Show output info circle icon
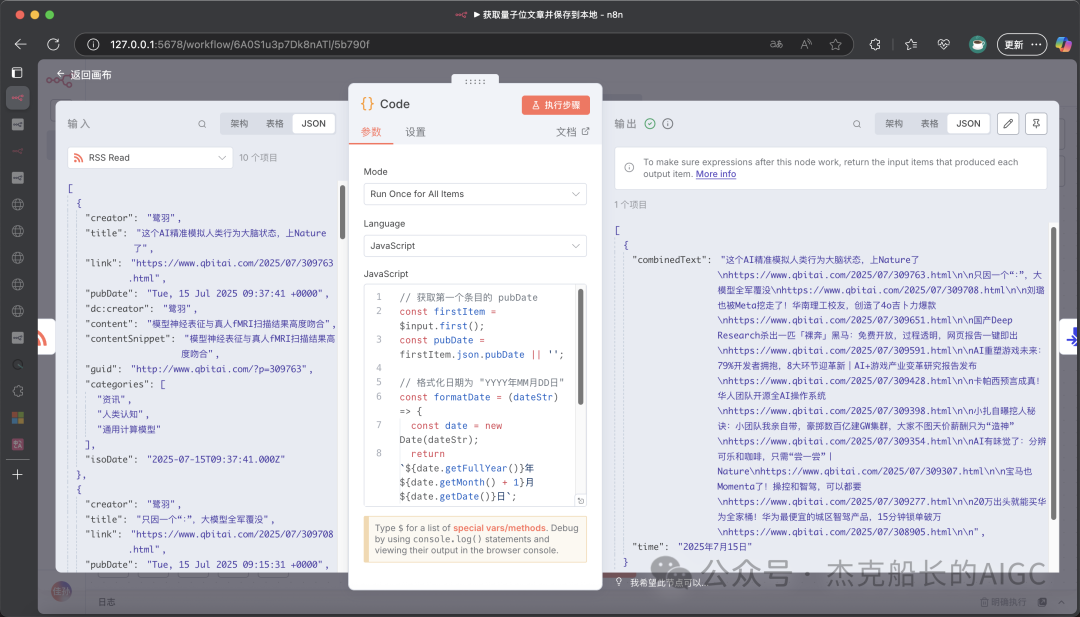1080x617 pixels. (x=667, y=124)
